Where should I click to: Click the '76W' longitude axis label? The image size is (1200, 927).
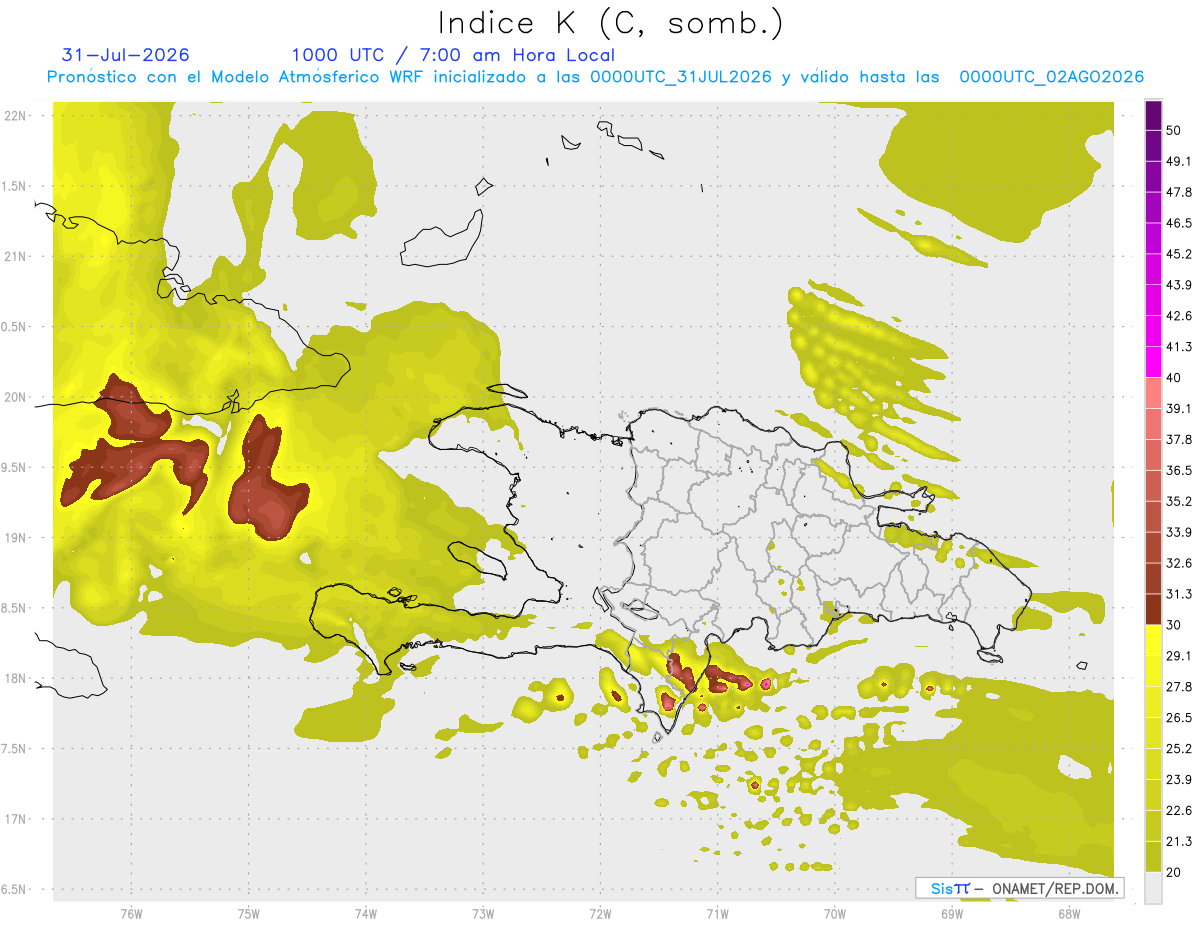(x=131, y=913)
